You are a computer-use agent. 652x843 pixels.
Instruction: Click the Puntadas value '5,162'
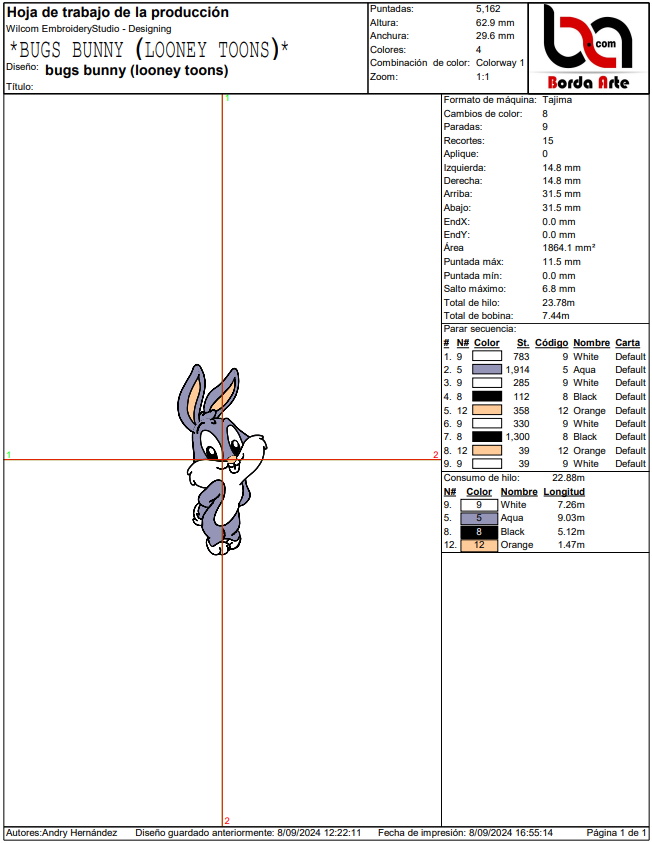(x=488, y=9)
